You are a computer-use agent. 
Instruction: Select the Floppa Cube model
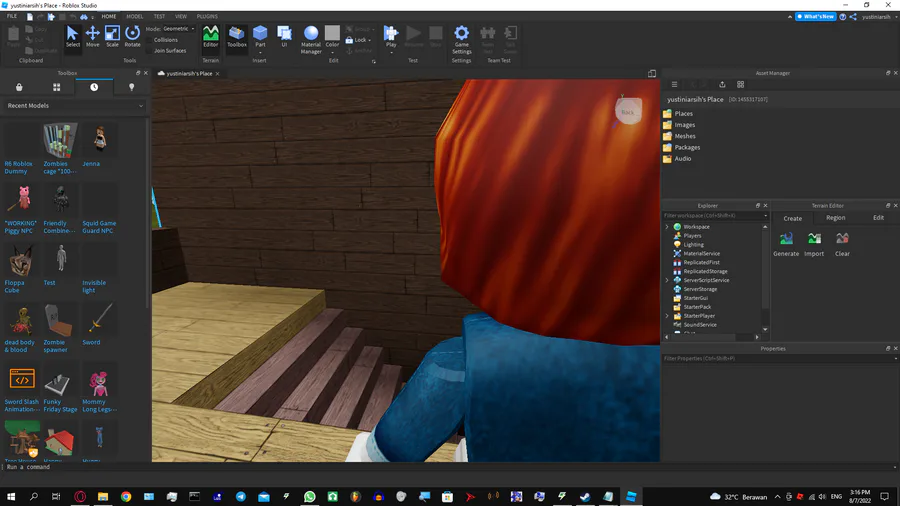21,268
